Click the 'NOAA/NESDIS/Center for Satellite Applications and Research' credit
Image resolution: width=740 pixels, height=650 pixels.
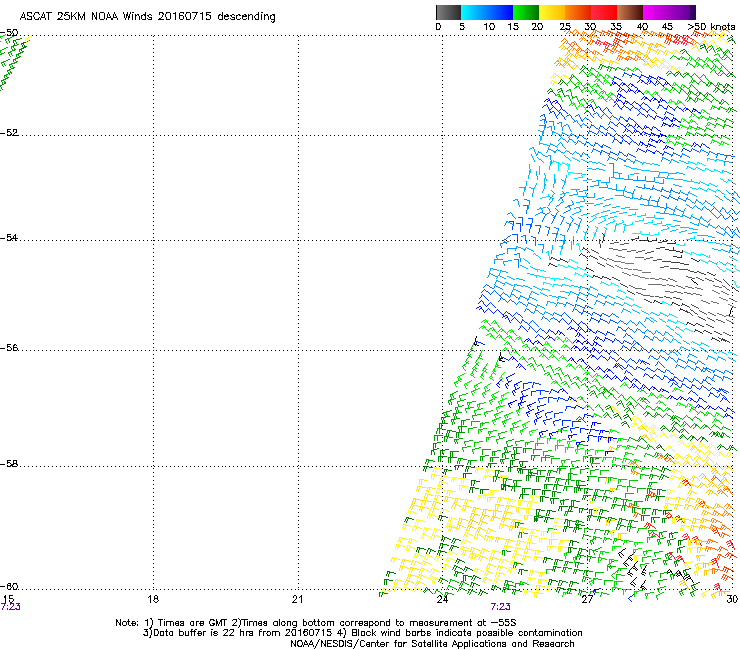432,644
